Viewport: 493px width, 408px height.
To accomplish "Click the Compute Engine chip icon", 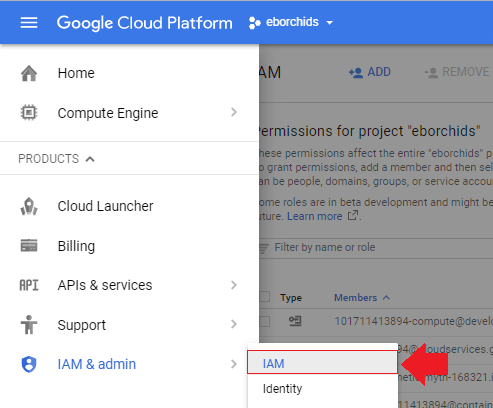I will coord(29,113).
